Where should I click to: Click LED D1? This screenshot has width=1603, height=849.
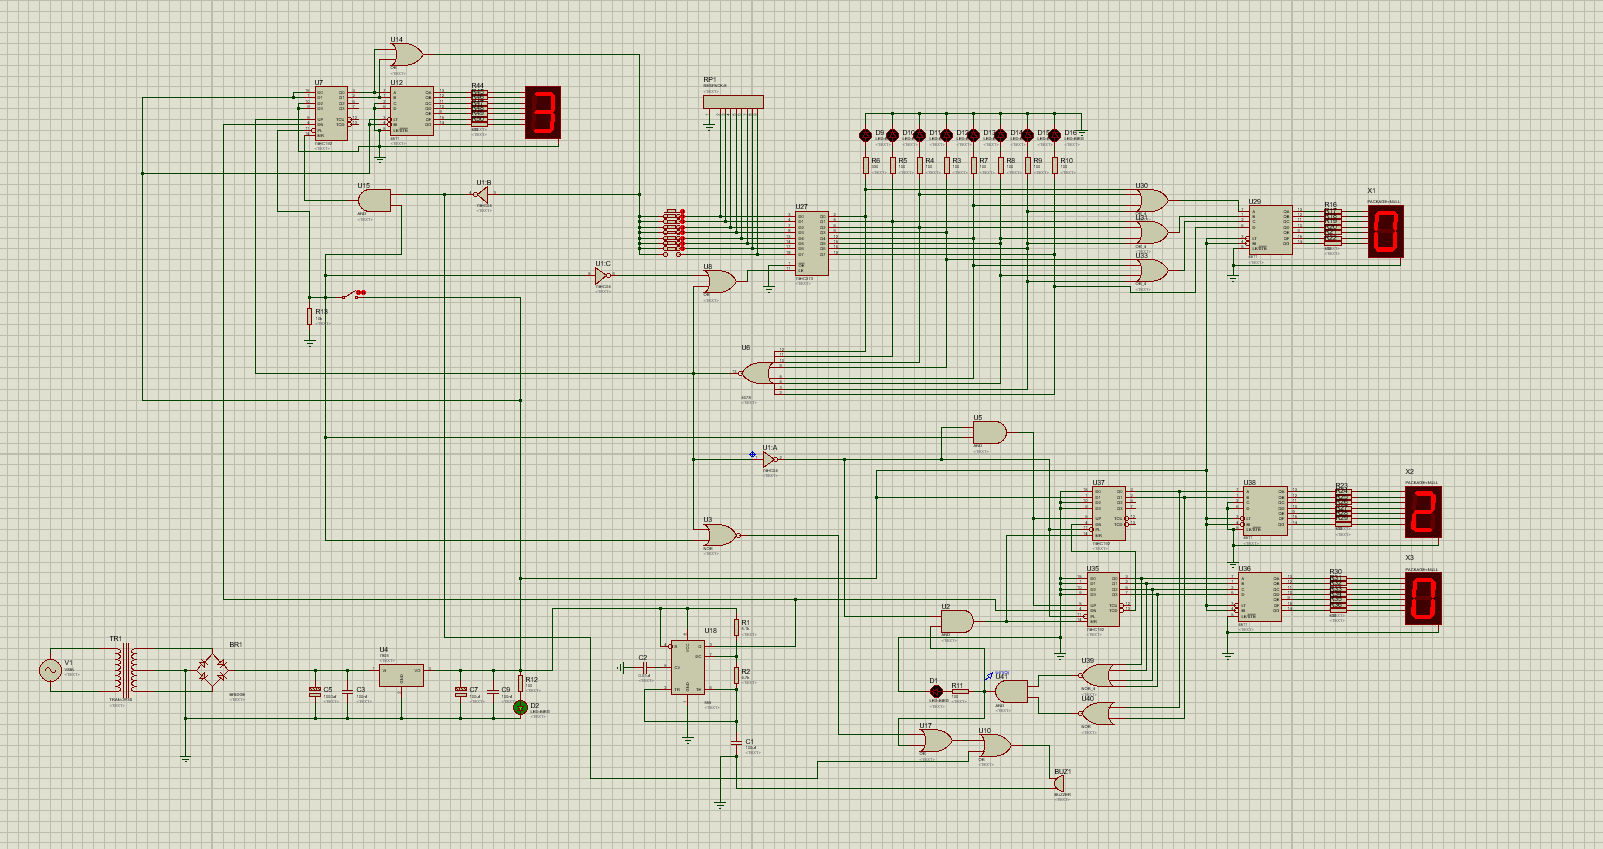click(x=936, y=691)
